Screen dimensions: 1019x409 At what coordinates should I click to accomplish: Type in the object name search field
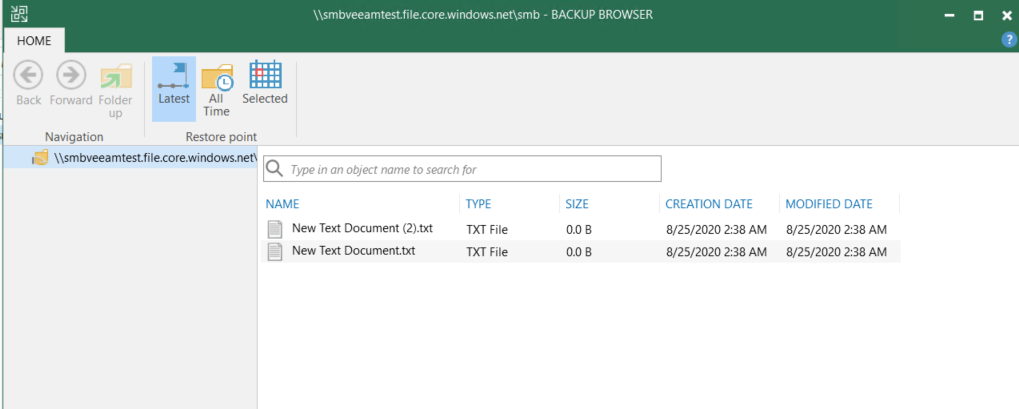pos(470,169)
